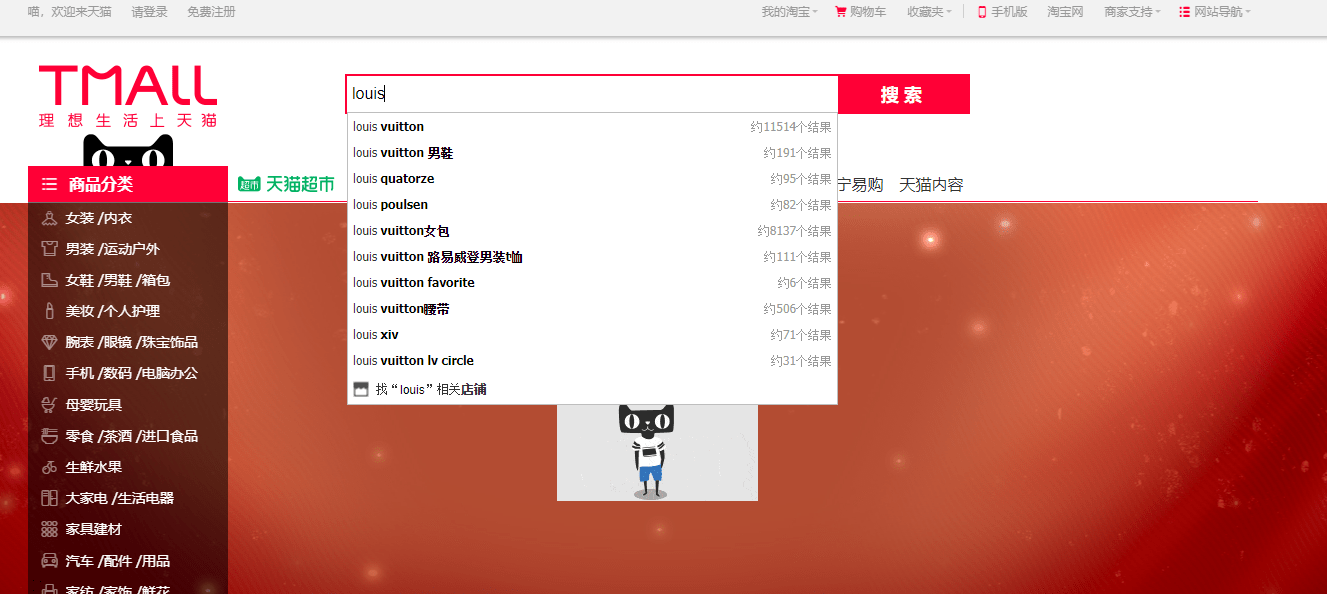Click the Tmall cat mascot banner image
The width and height of the screenshot is (1327, 594).
click(x=657, y=452)
